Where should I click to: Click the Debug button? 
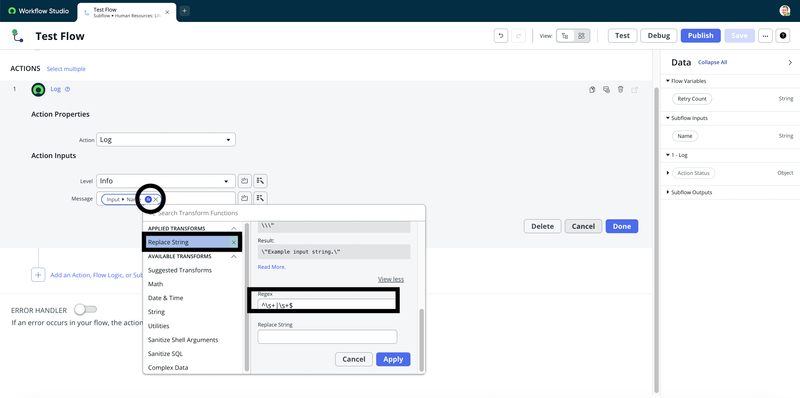click(659, 36)
